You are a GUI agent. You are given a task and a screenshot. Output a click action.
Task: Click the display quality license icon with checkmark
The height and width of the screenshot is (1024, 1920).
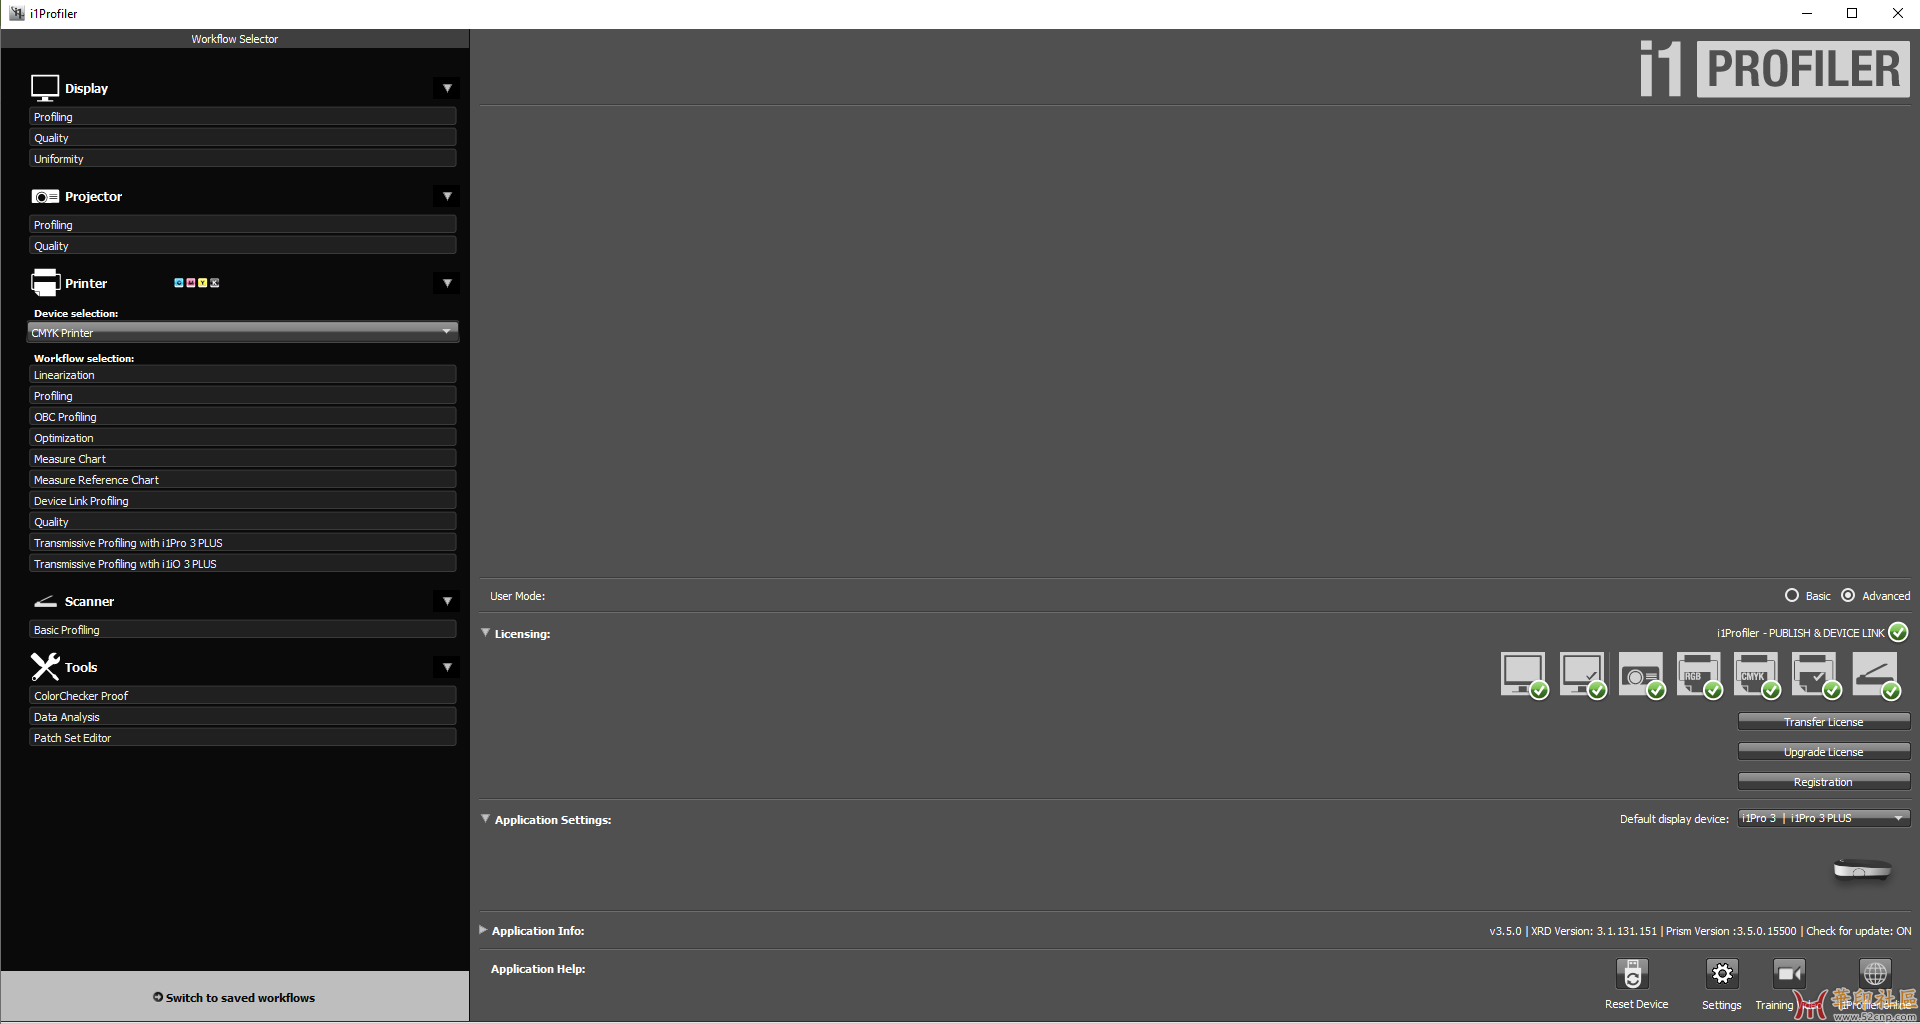click(1583, 675)
